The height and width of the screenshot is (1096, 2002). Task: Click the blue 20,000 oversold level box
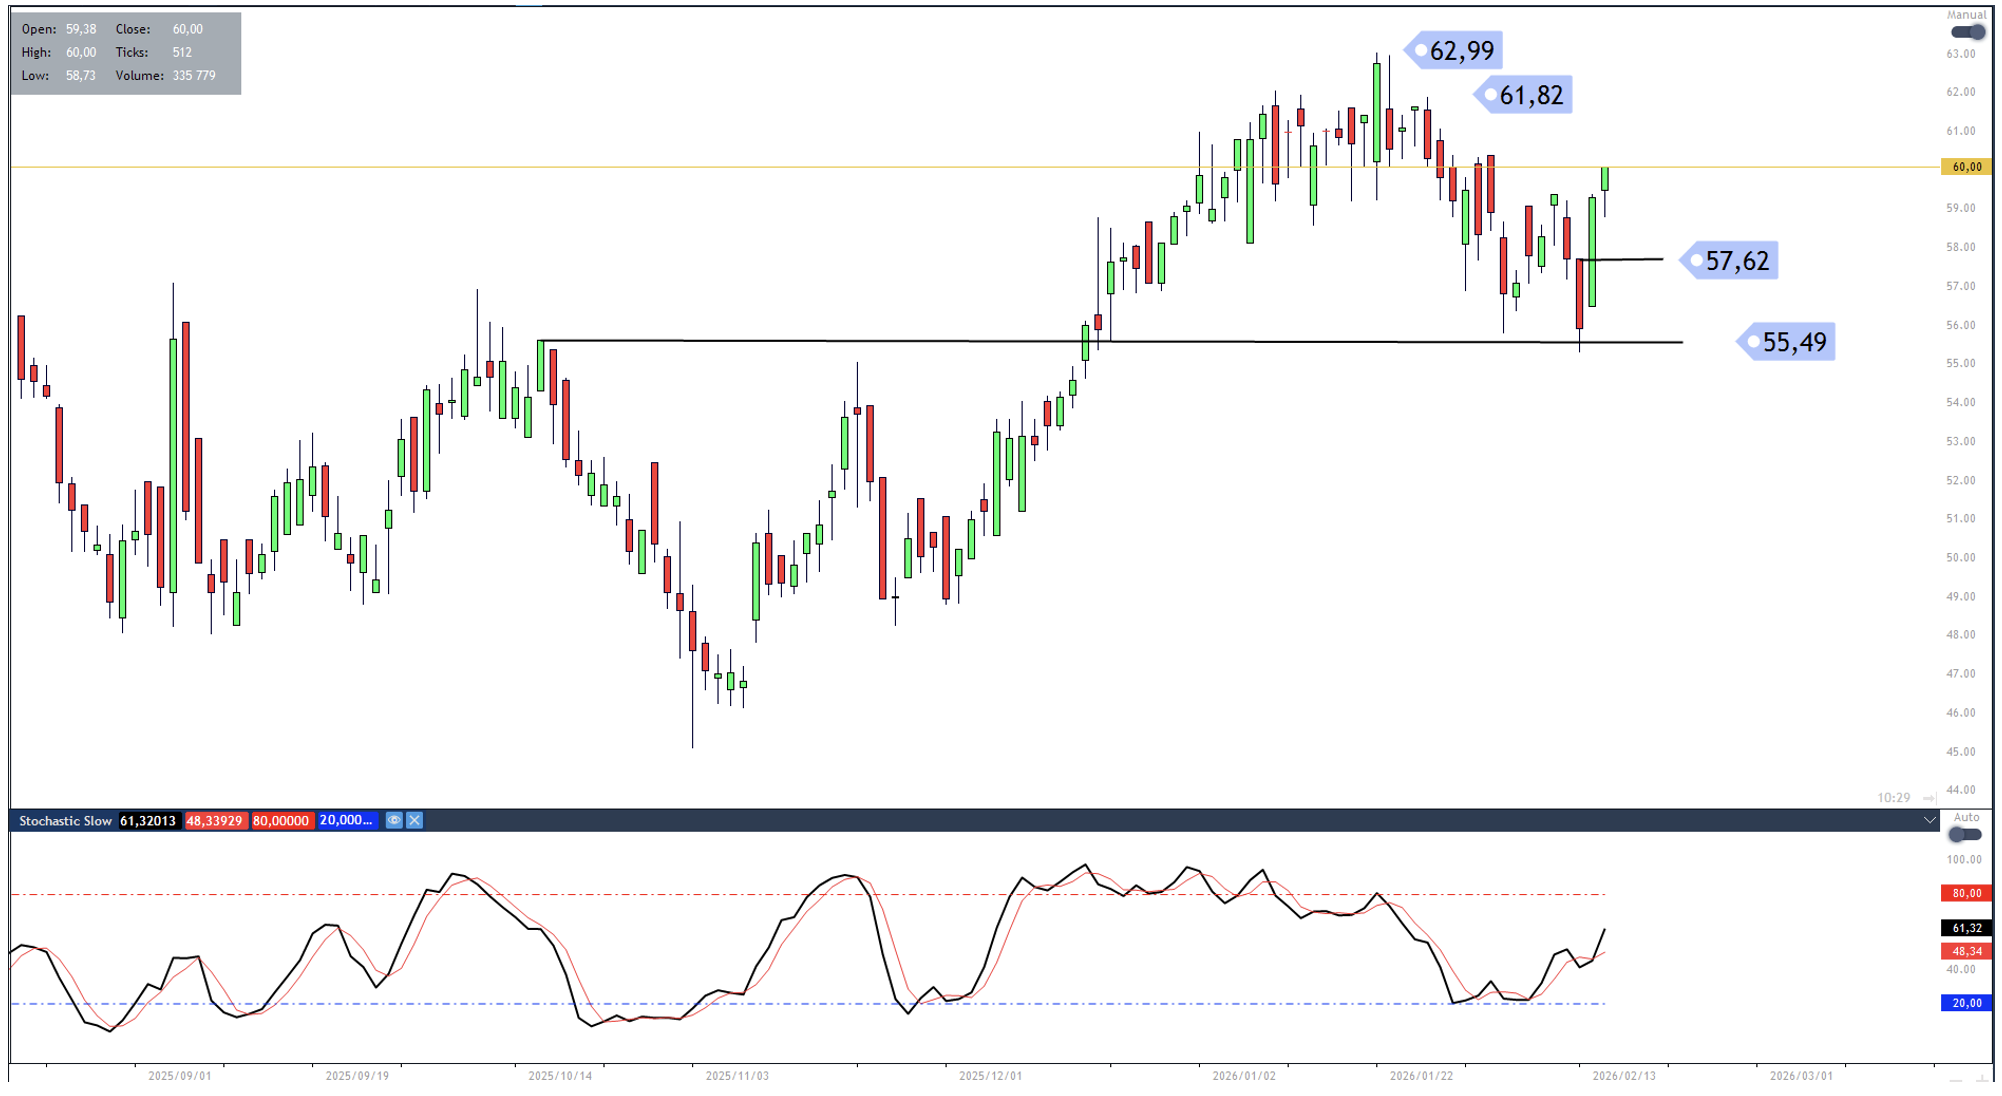coord(346,820)
